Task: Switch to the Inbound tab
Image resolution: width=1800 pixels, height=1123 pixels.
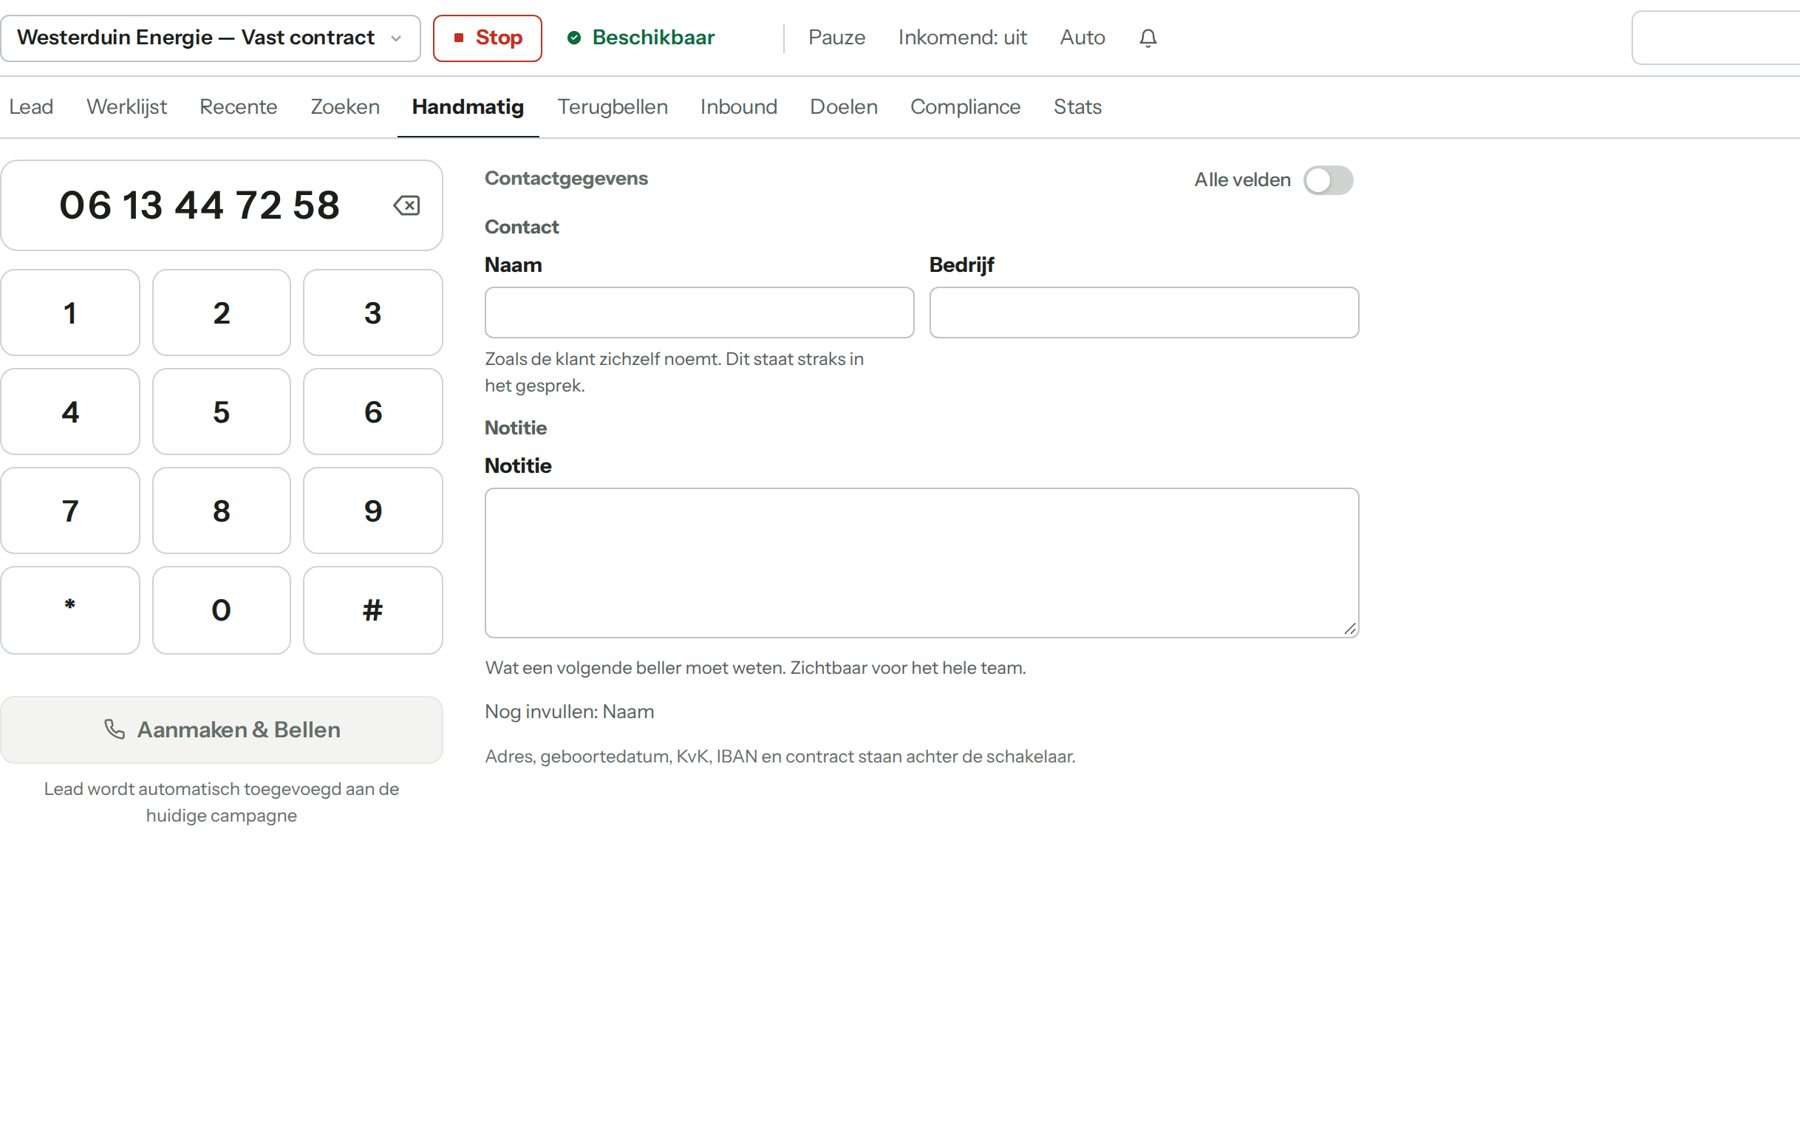Action: point(739,107)
